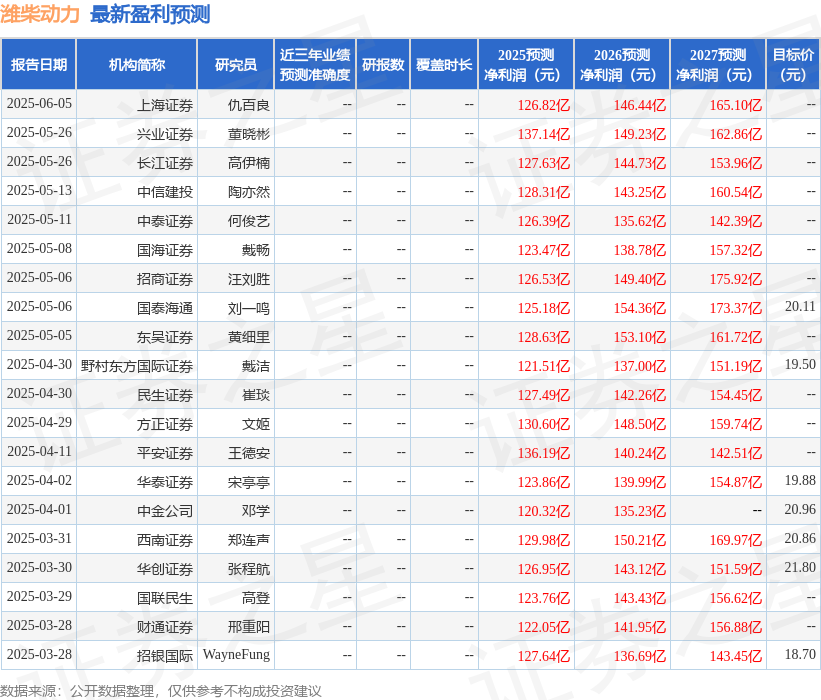Screen dimensions: 821x700
Task: Click the 目标价 column header
Action: point(791,62)
